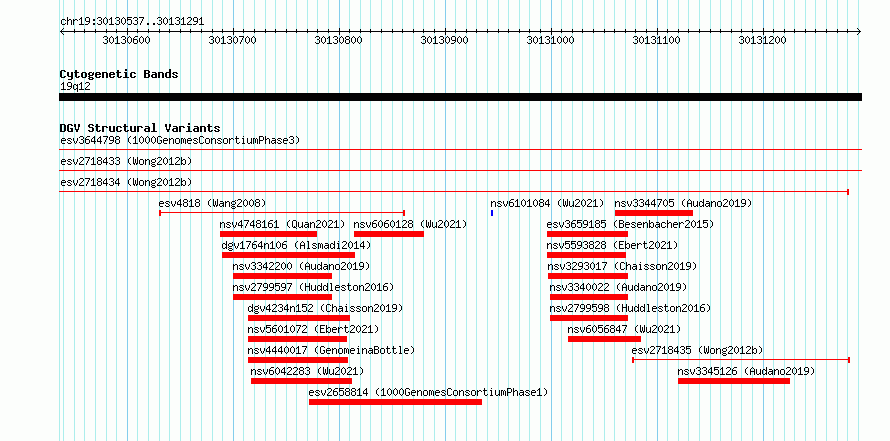Click the 19q12 band label

tap(75, 86)
